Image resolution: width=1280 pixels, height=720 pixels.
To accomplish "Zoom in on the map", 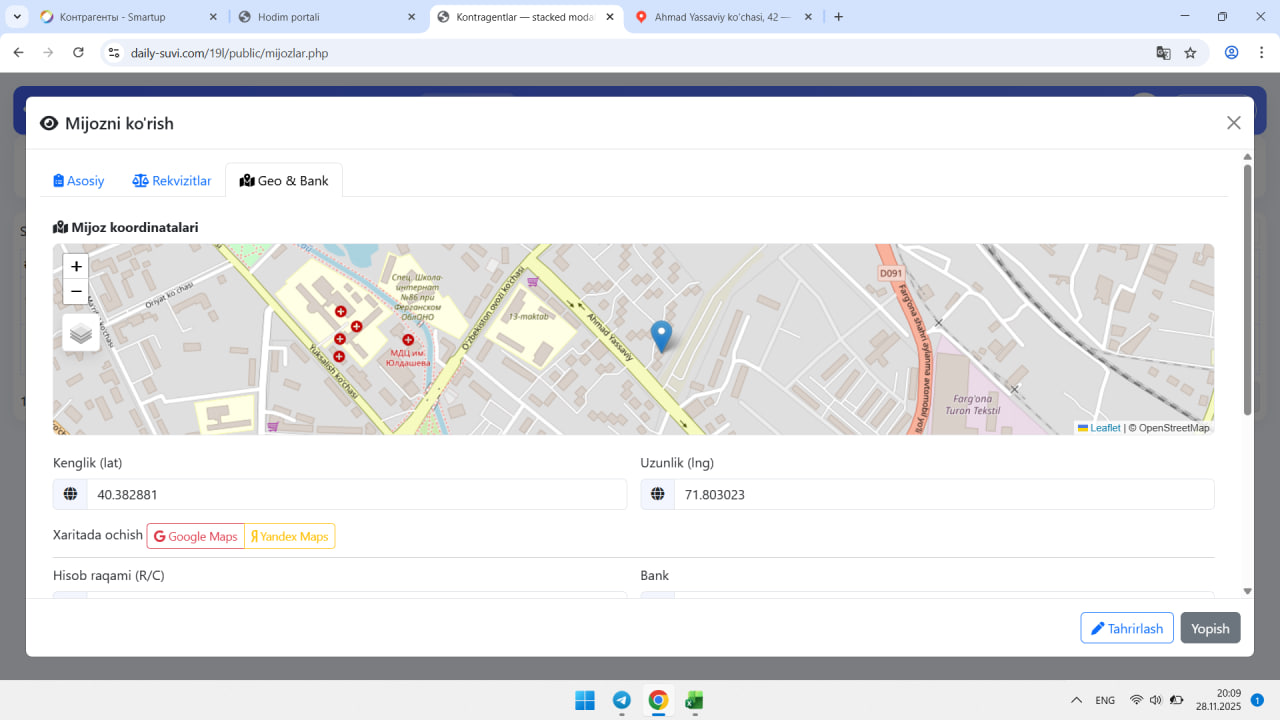I will pyautogui.click(x=76, y=266).
